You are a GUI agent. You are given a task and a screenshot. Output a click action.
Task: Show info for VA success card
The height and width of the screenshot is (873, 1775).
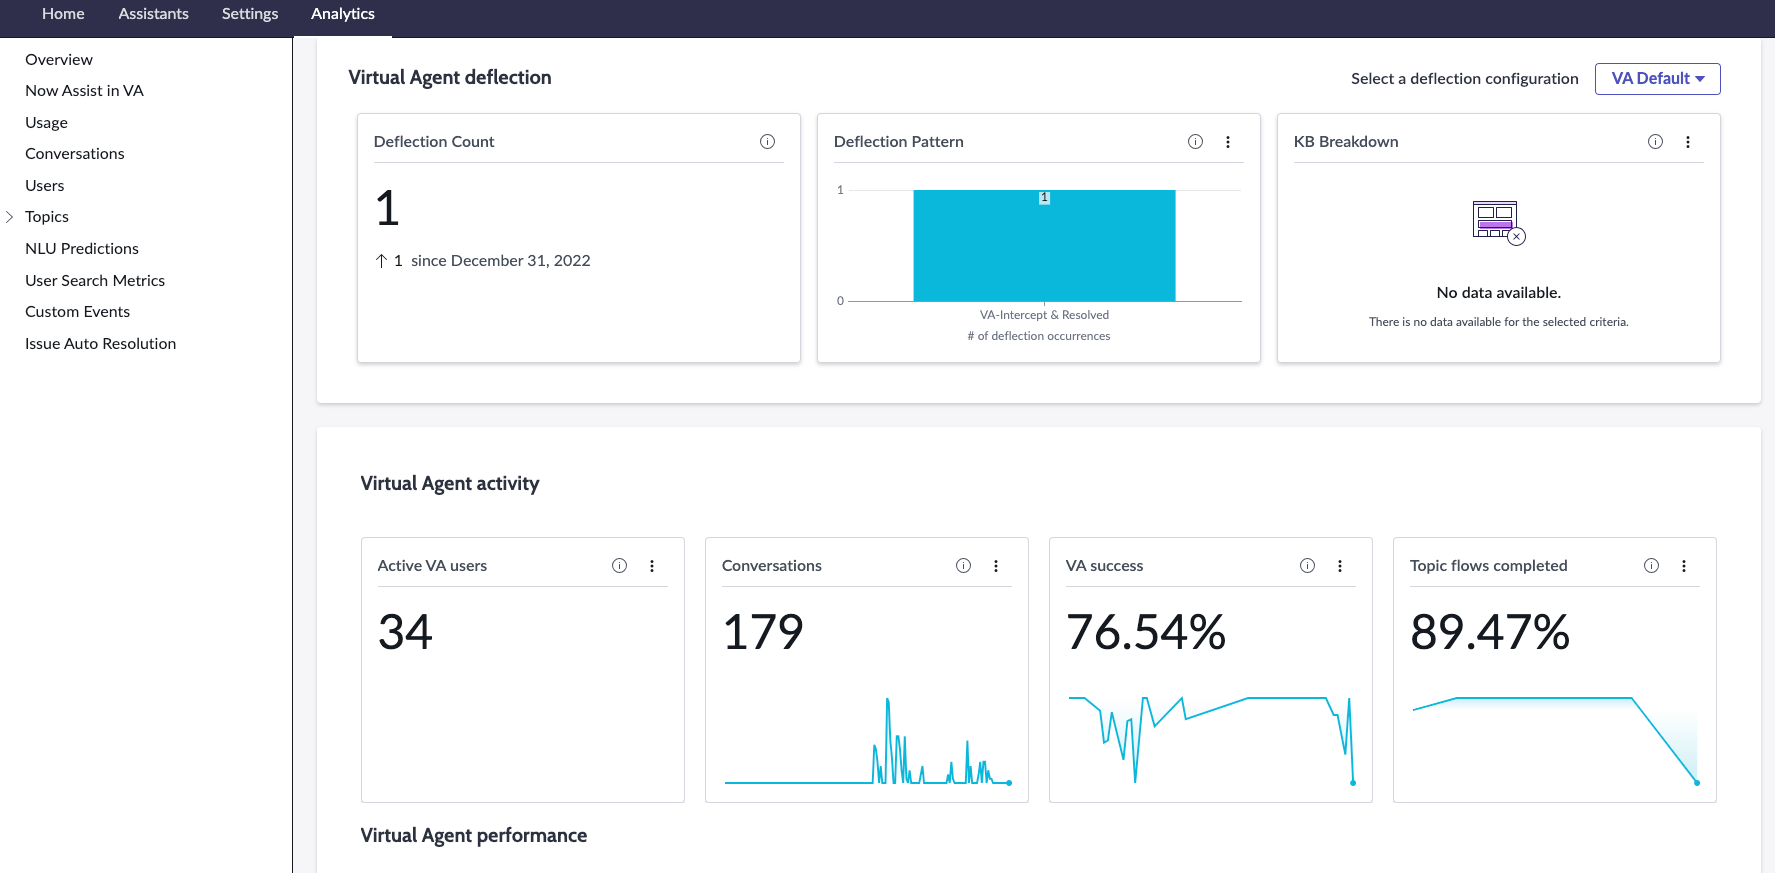pyautogui.click(x=1307, y=566)
